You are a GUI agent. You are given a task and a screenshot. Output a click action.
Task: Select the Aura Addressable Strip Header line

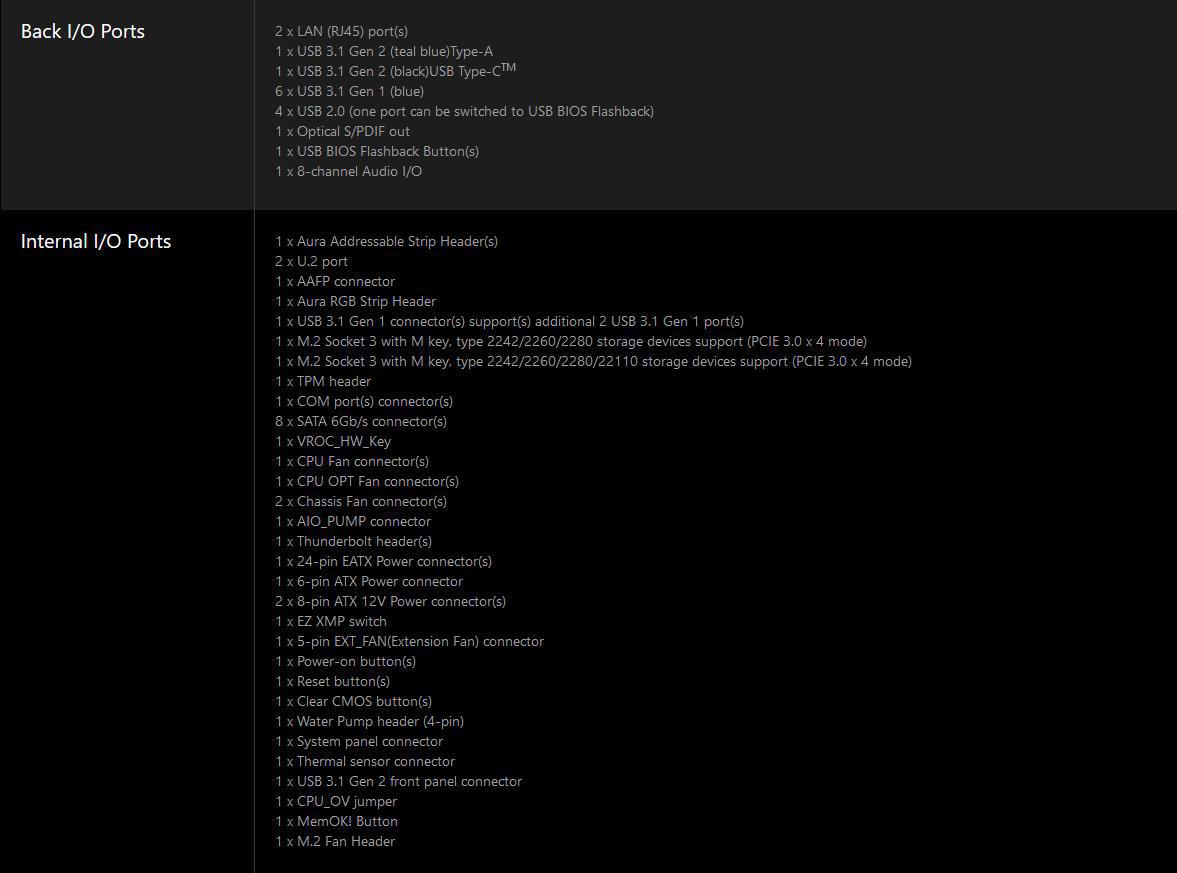[387, 242]
